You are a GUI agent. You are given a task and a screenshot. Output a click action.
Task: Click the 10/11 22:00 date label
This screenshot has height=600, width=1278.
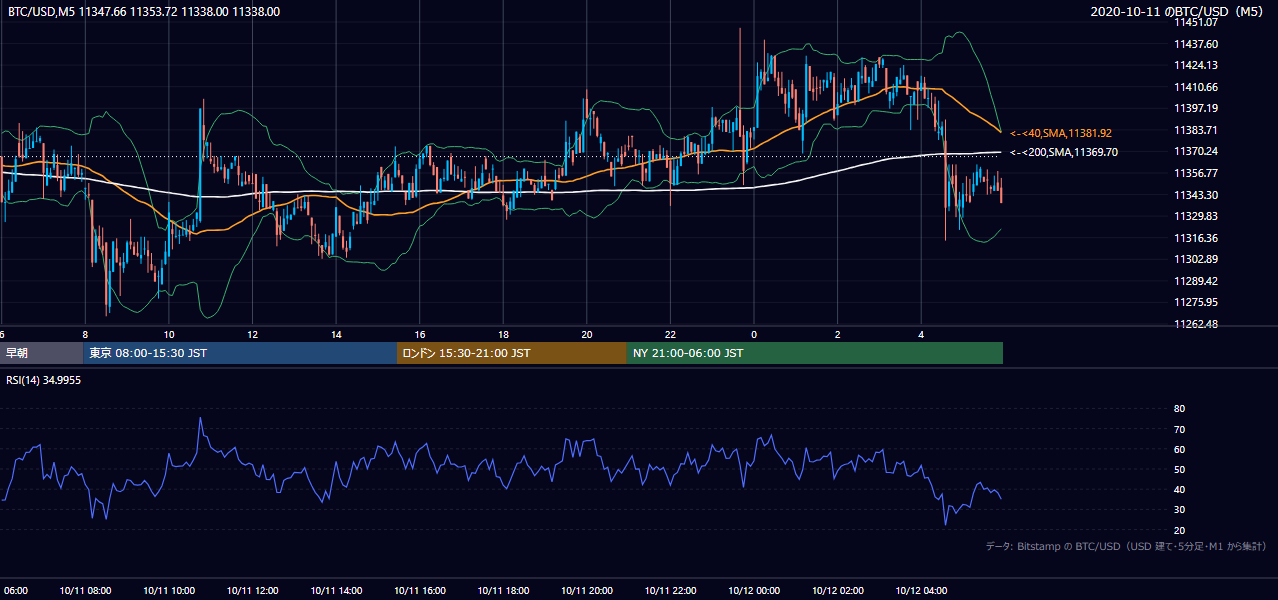tap(671, 591)
